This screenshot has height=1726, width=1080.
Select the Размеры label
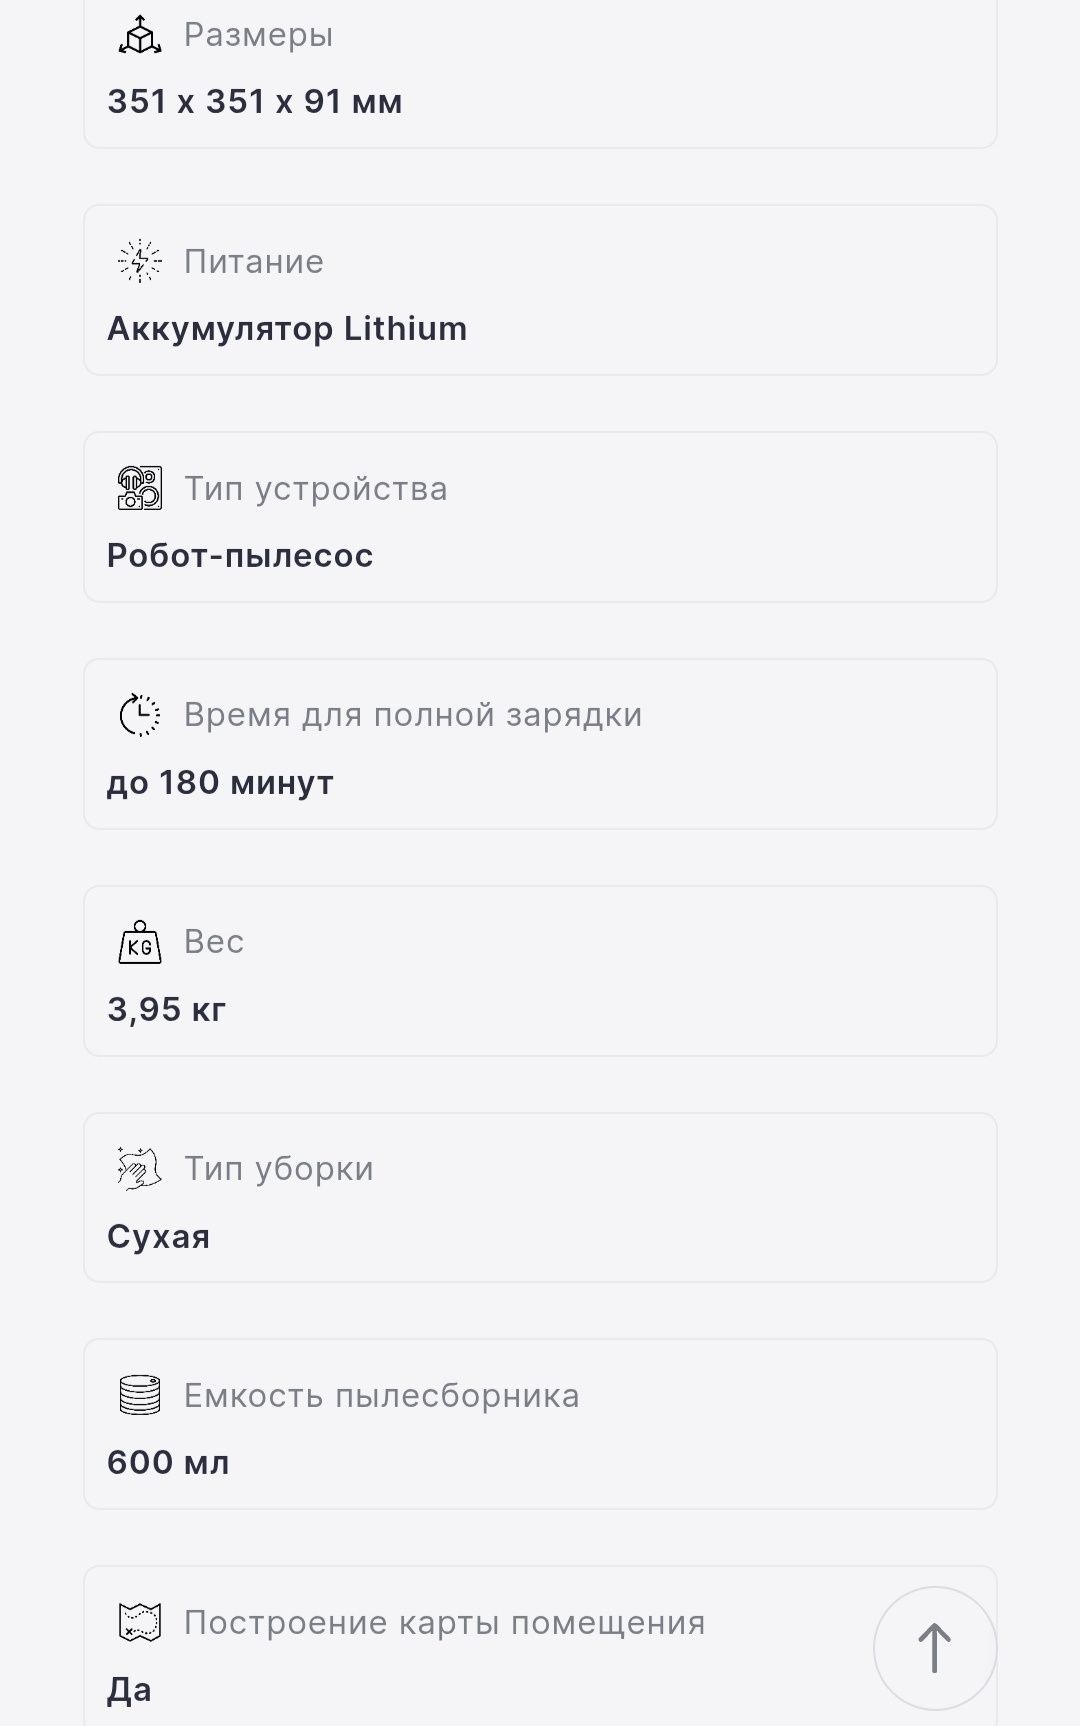click(258, 35)
